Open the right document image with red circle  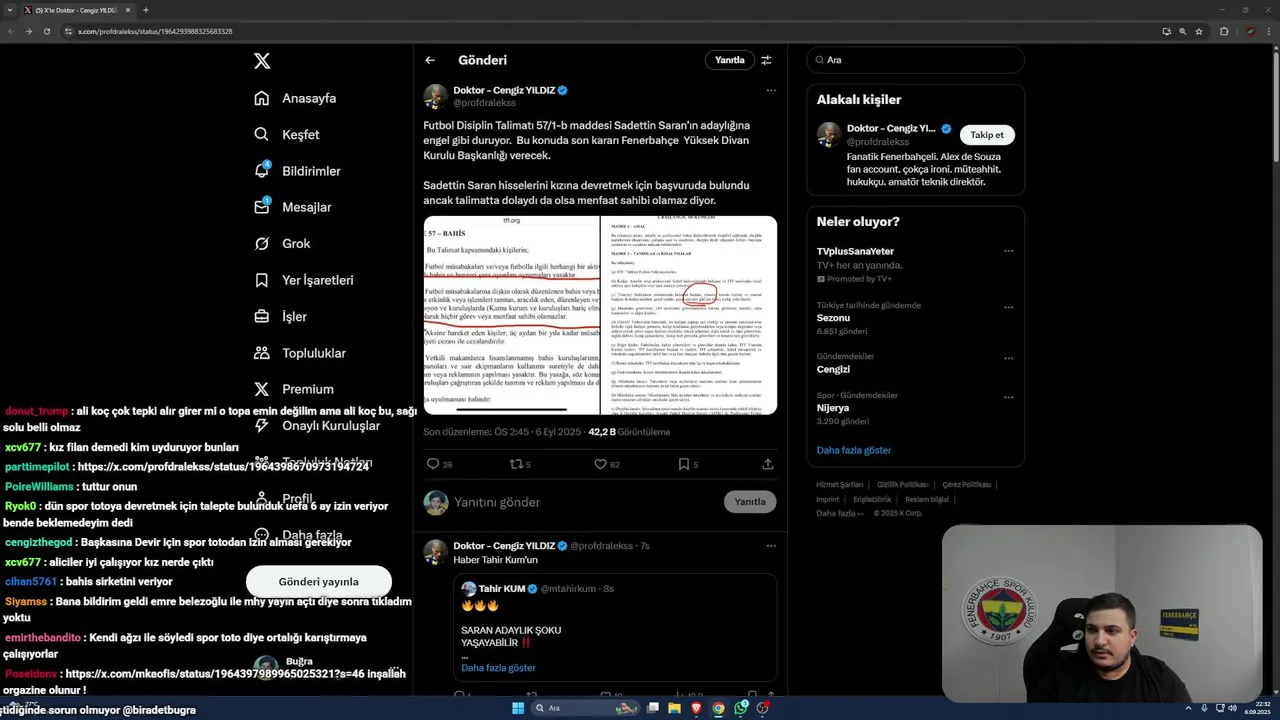tap(689, 315)
